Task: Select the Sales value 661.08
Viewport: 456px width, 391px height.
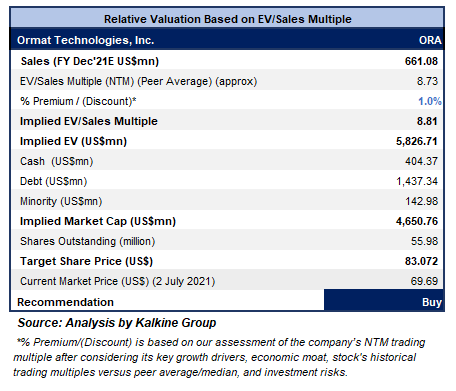Action: point(421,61)
